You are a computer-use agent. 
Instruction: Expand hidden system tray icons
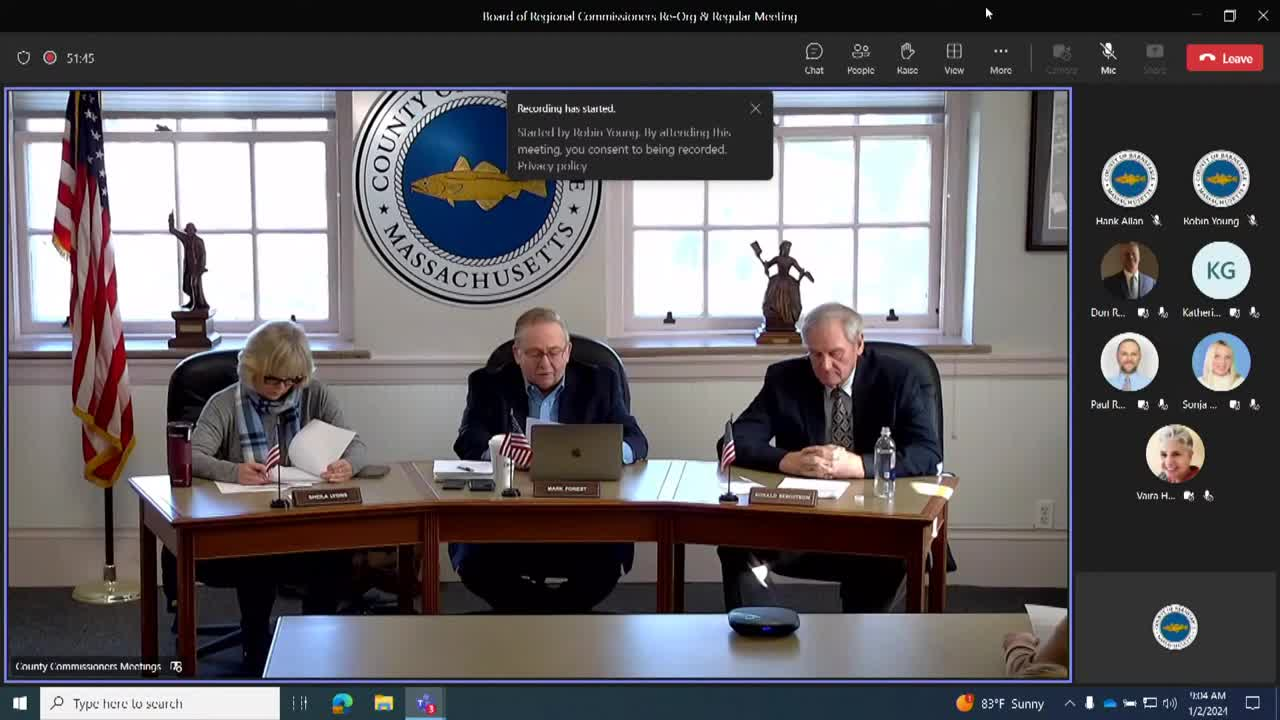click(x=1070, y=703)
